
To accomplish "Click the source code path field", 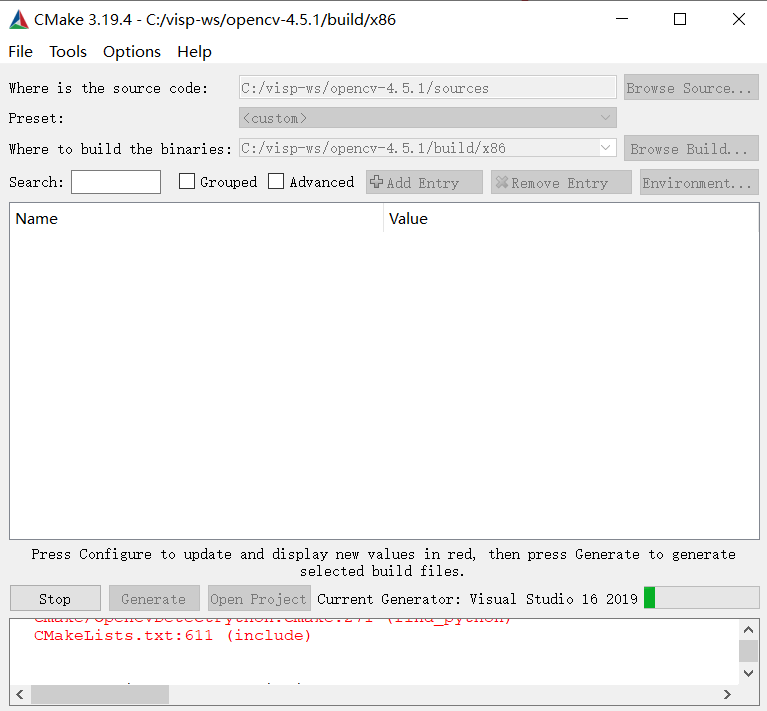I will 428,88.
